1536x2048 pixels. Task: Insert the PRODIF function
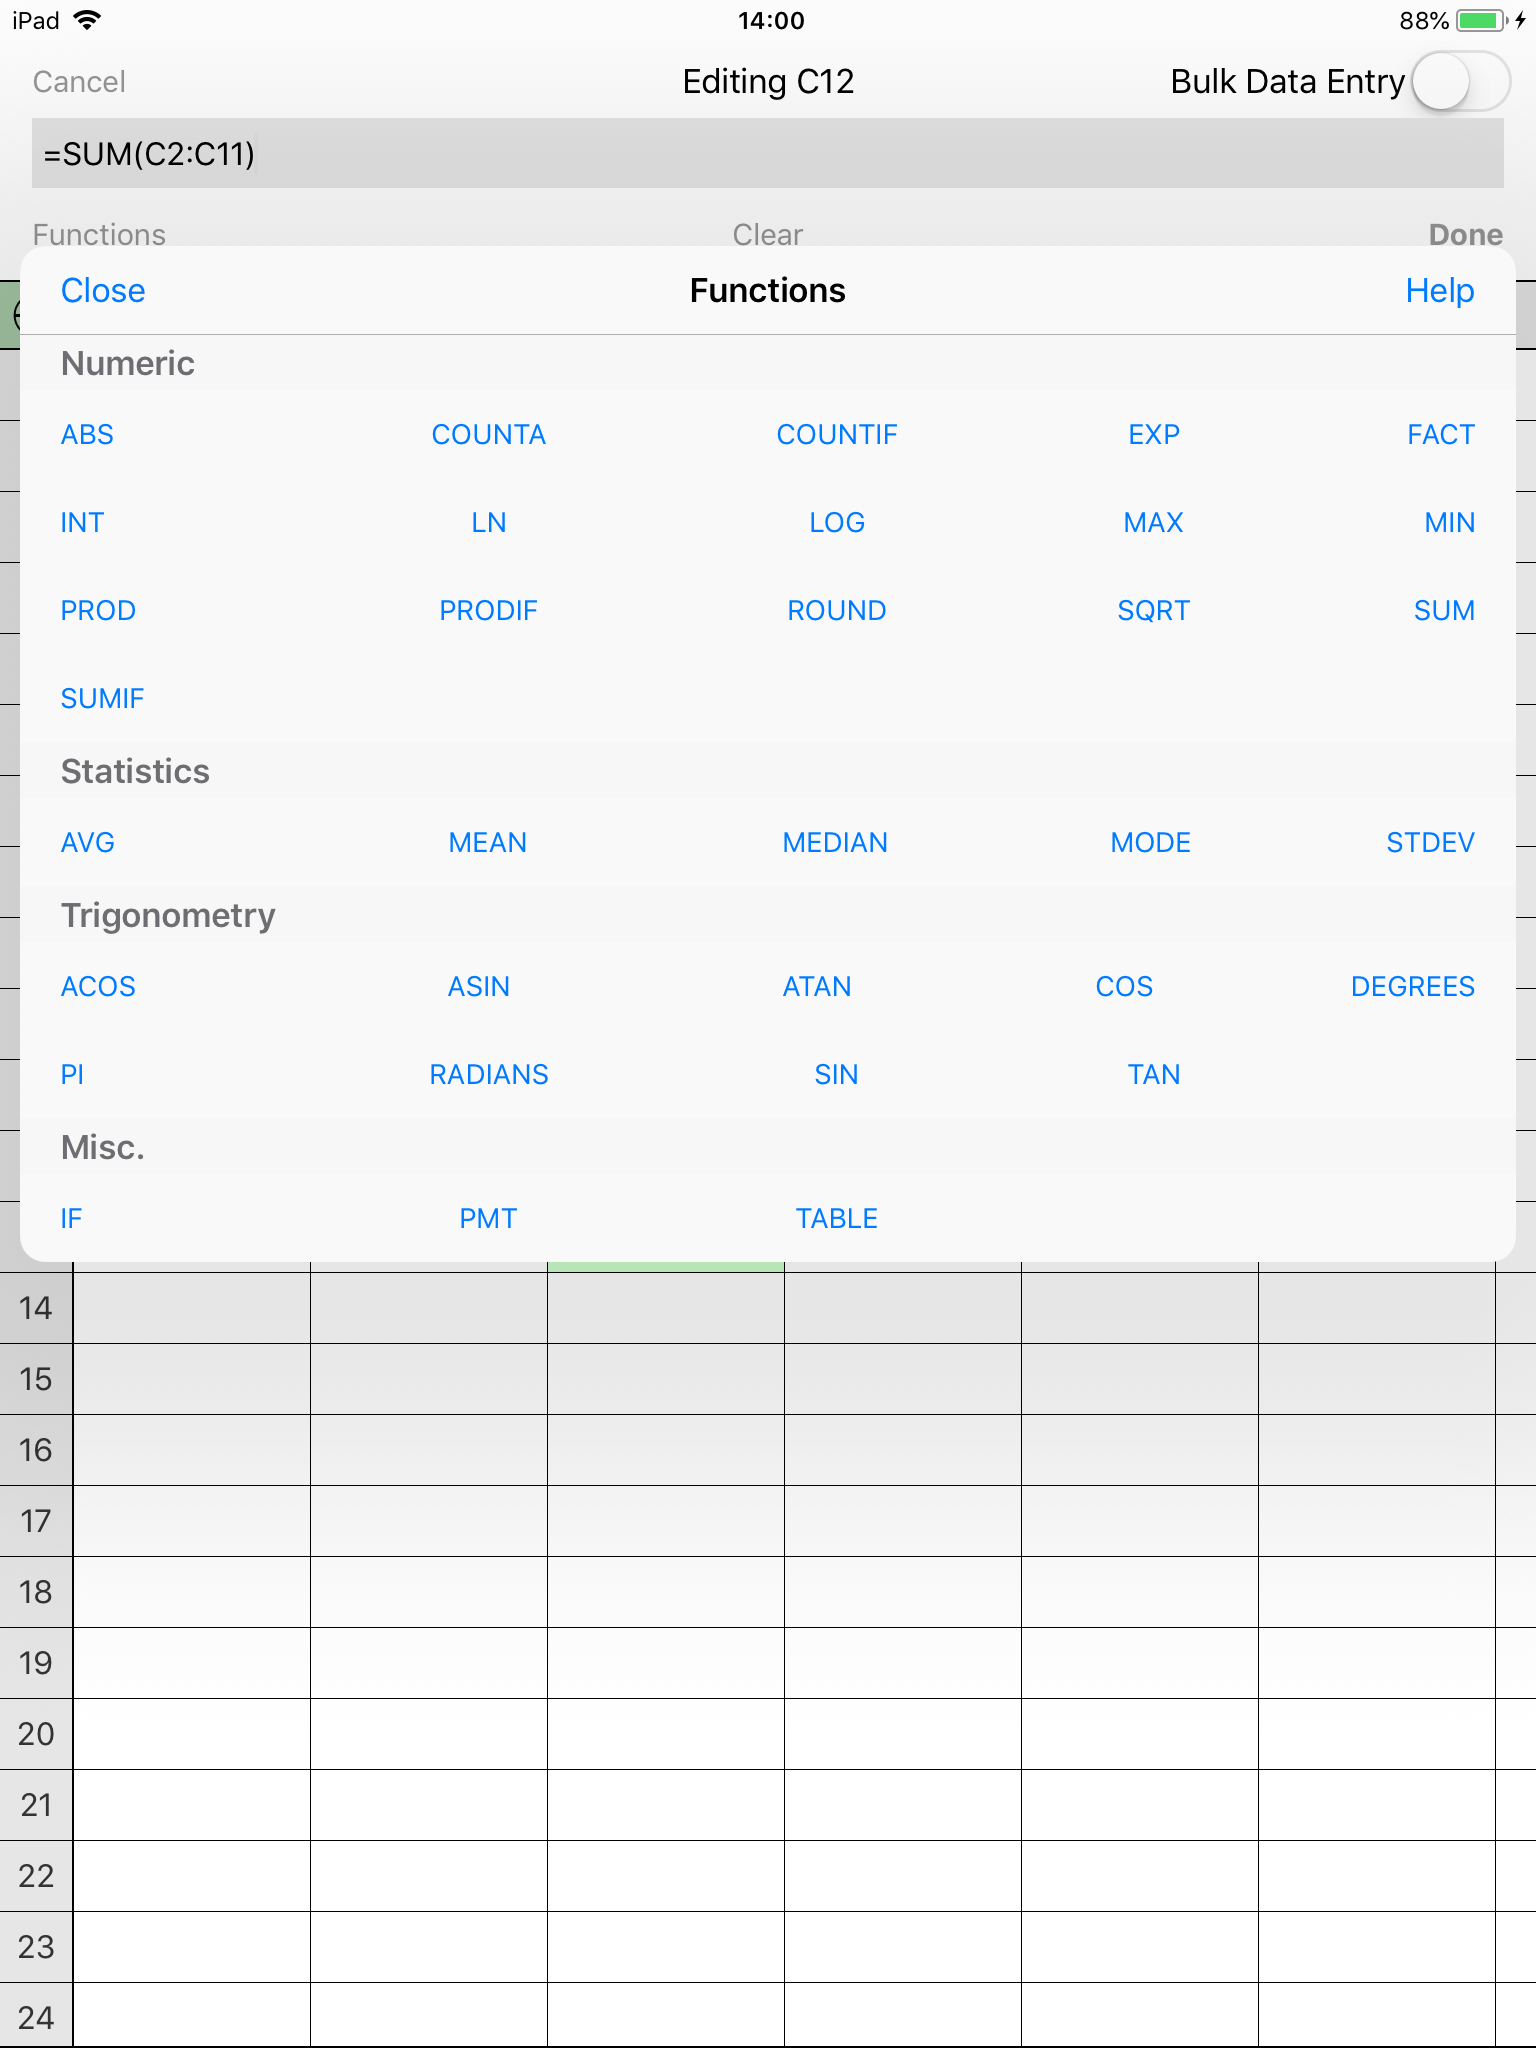(489, 611)
